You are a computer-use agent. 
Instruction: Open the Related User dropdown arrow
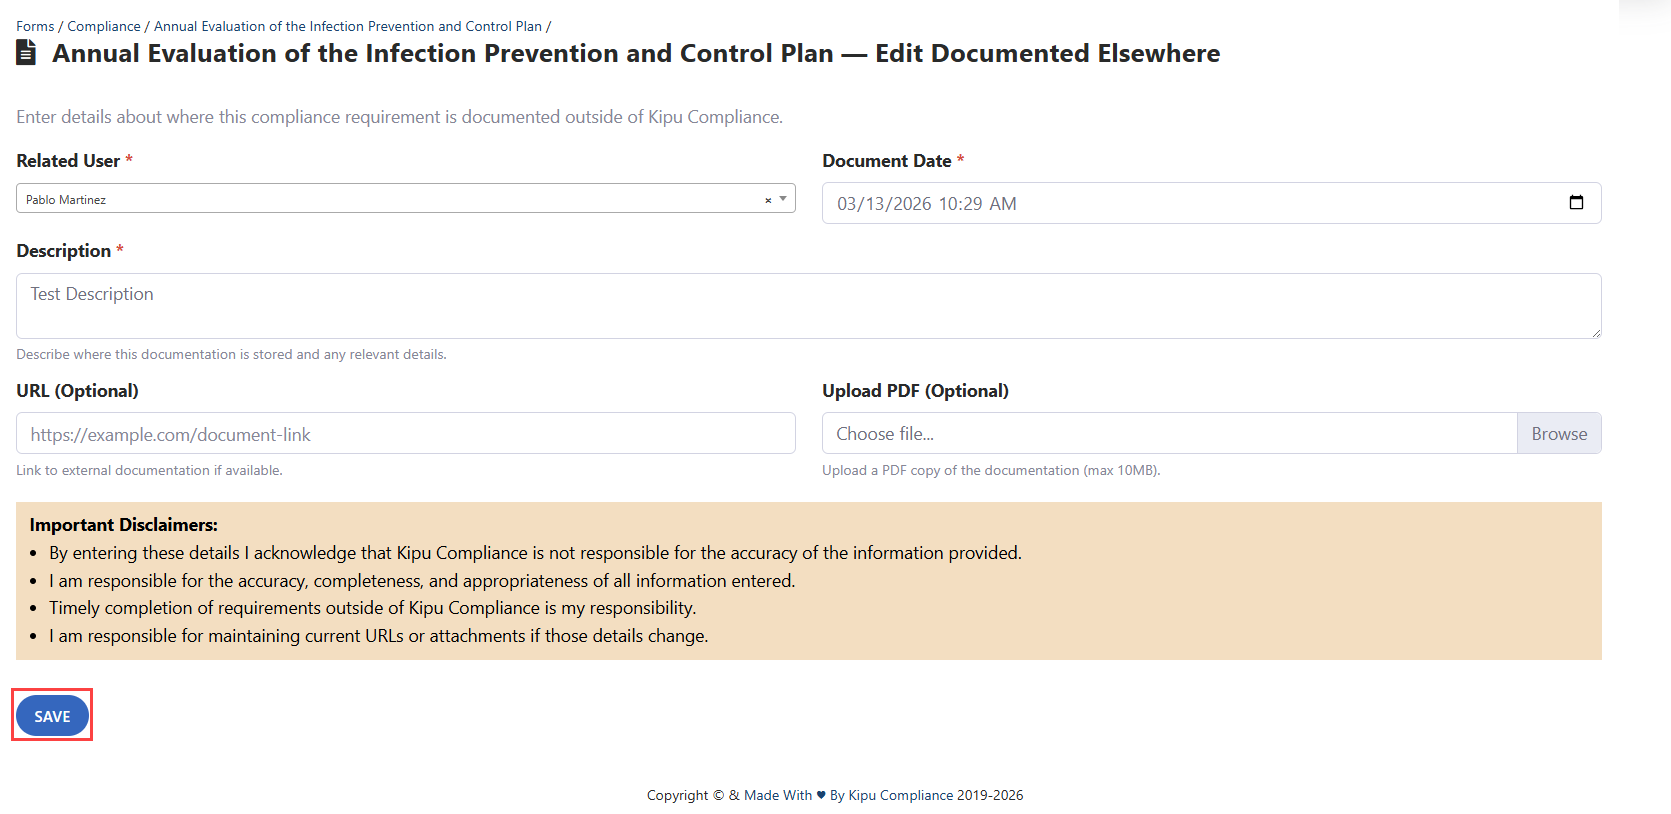click(x=783, y=199)
